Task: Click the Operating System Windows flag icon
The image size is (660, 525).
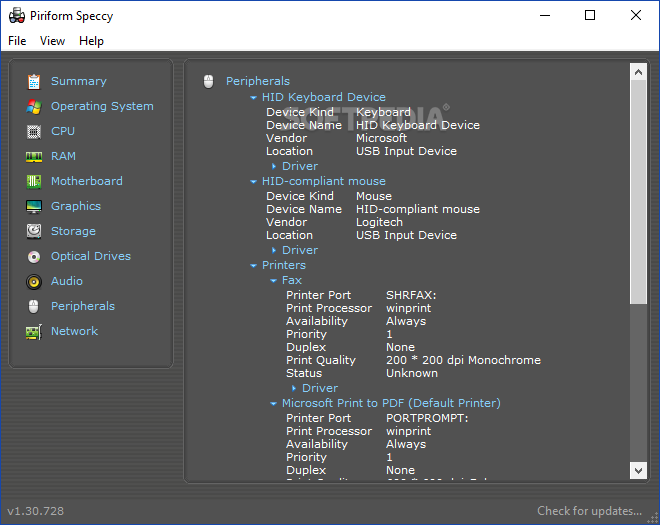Action: 34,107
